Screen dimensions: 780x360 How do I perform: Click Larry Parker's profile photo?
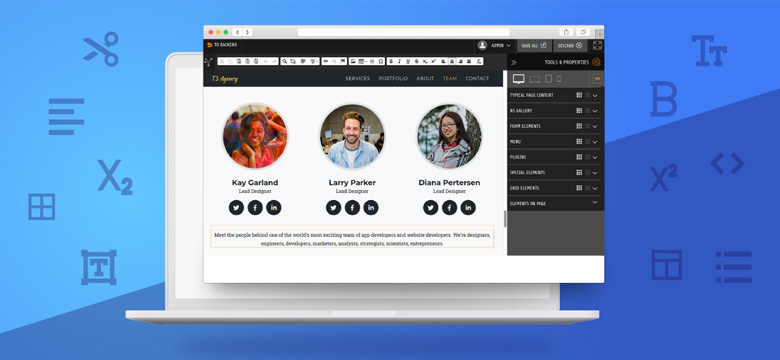(352, 136)
